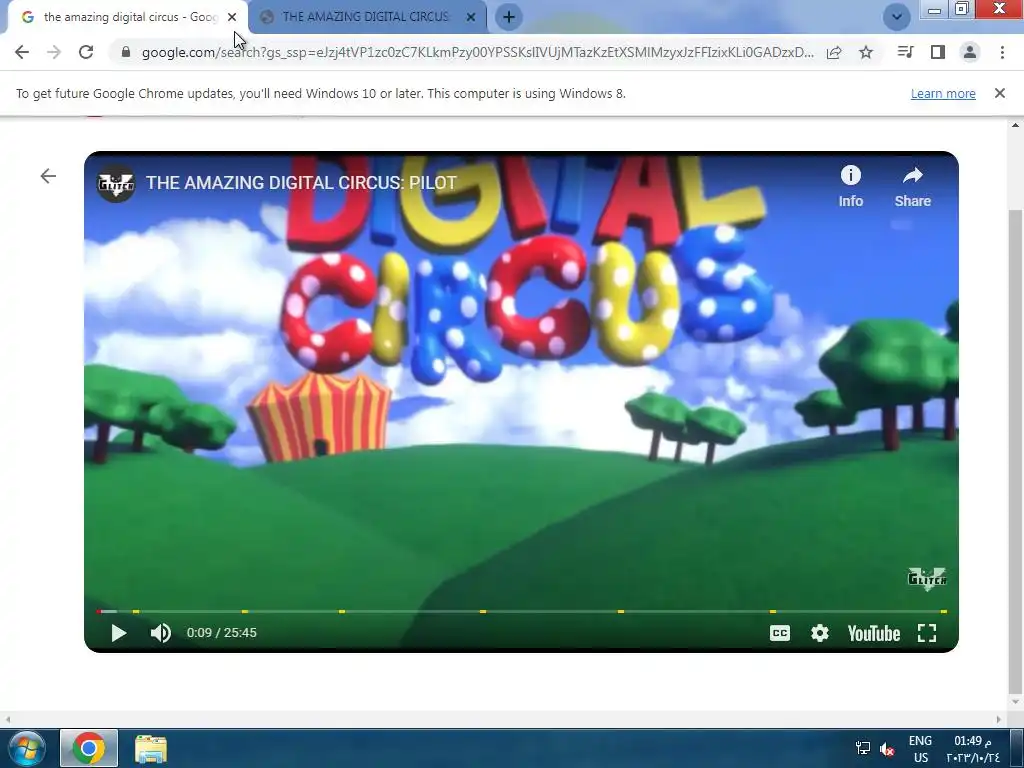The image size is (1024, 768).
Task: Toggle the Chrome side panel
Action: pyautogui.click(x=938, y=52)
